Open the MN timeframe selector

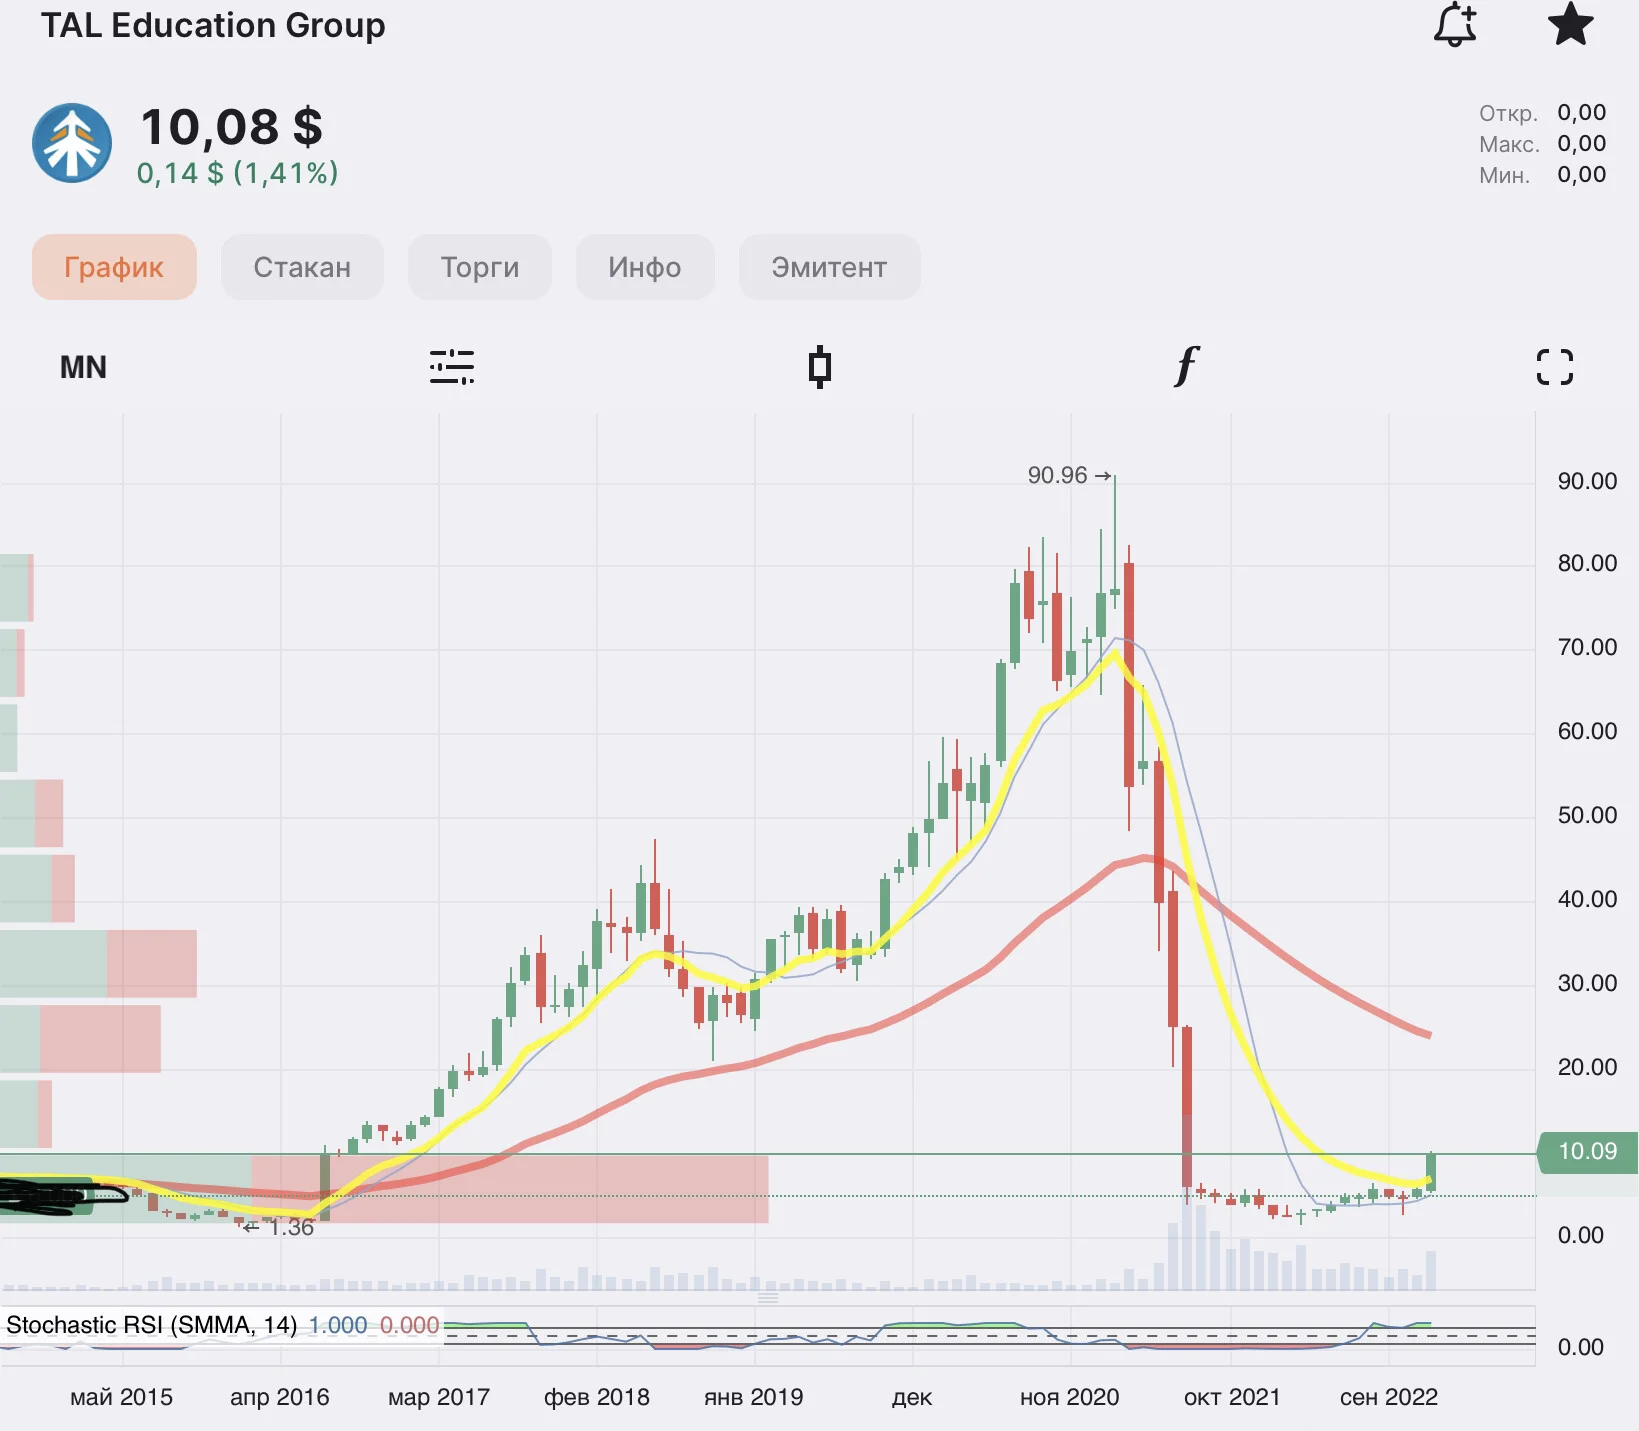click(83, 367)
